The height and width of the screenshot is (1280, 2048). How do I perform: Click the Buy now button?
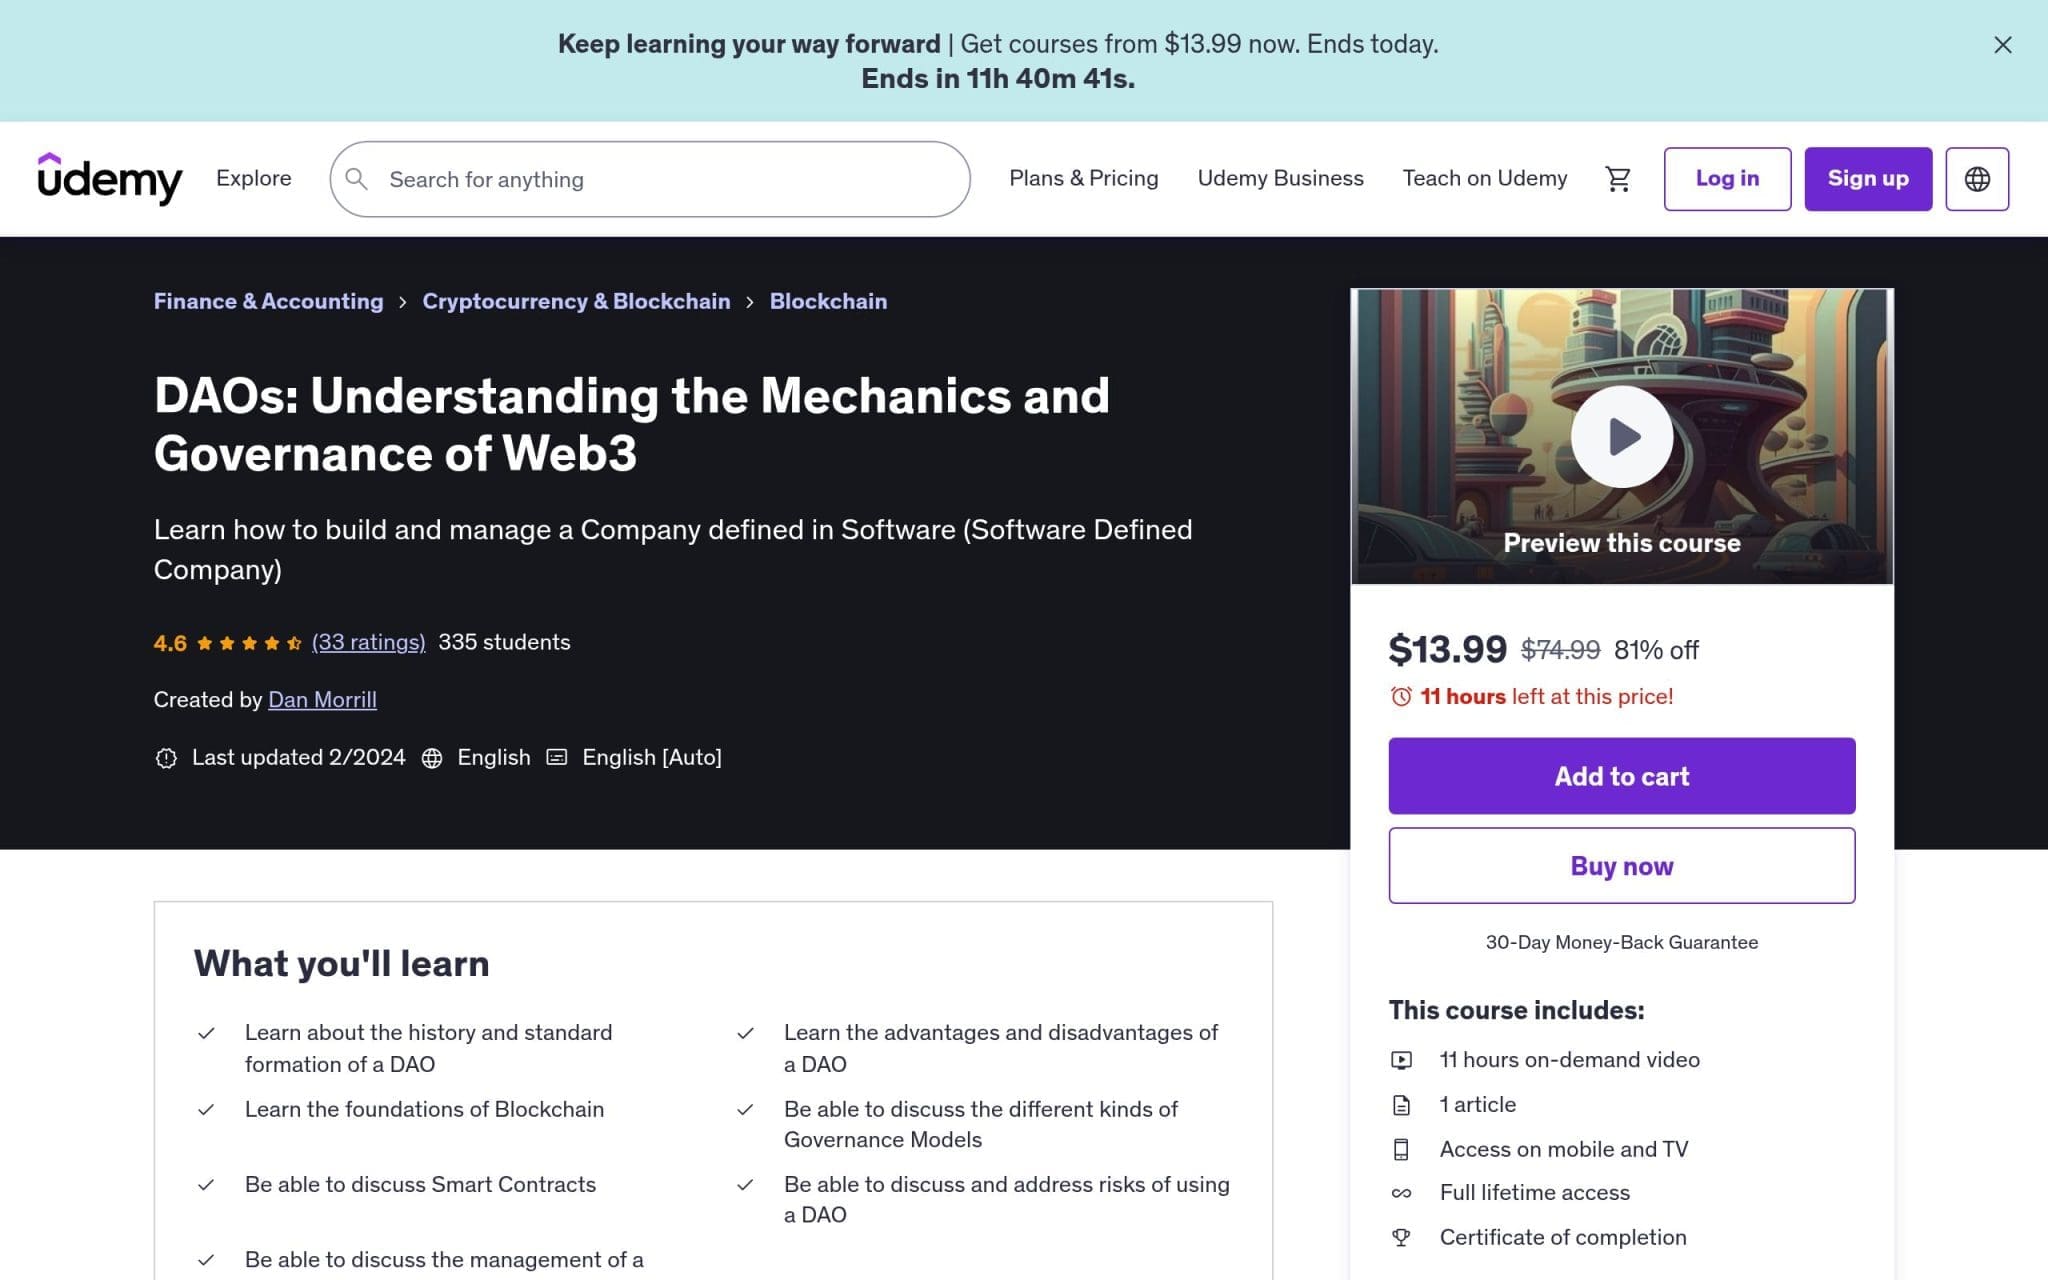(x=1621, y=866)
